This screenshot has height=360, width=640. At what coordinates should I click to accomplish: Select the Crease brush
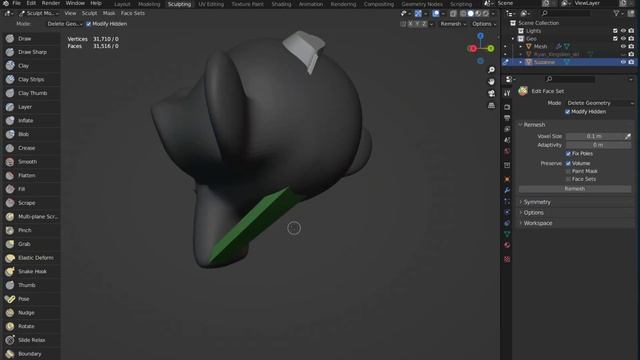coord(32,148)
